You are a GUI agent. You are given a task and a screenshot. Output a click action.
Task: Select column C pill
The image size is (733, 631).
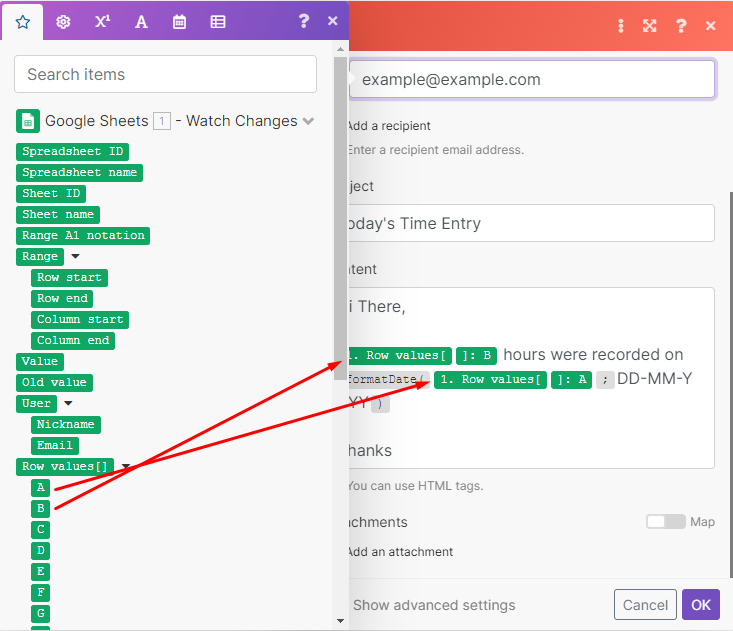41,530
